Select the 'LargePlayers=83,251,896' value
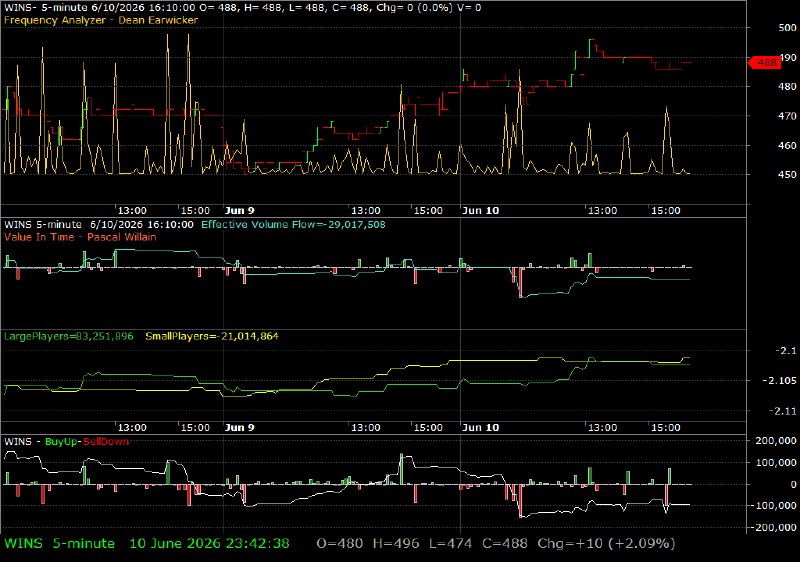 coord(68,337)
